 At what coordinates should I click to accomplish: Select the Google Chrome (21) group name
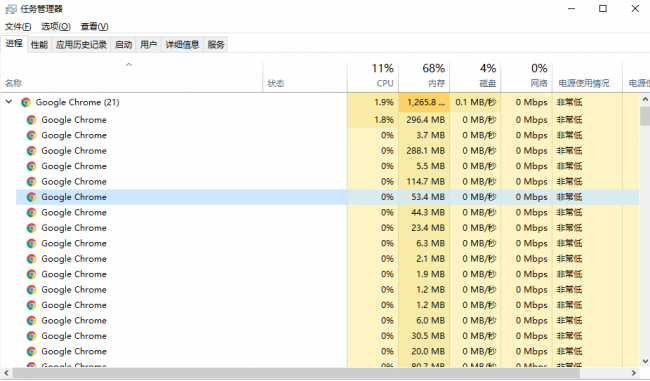click(78, 102)
